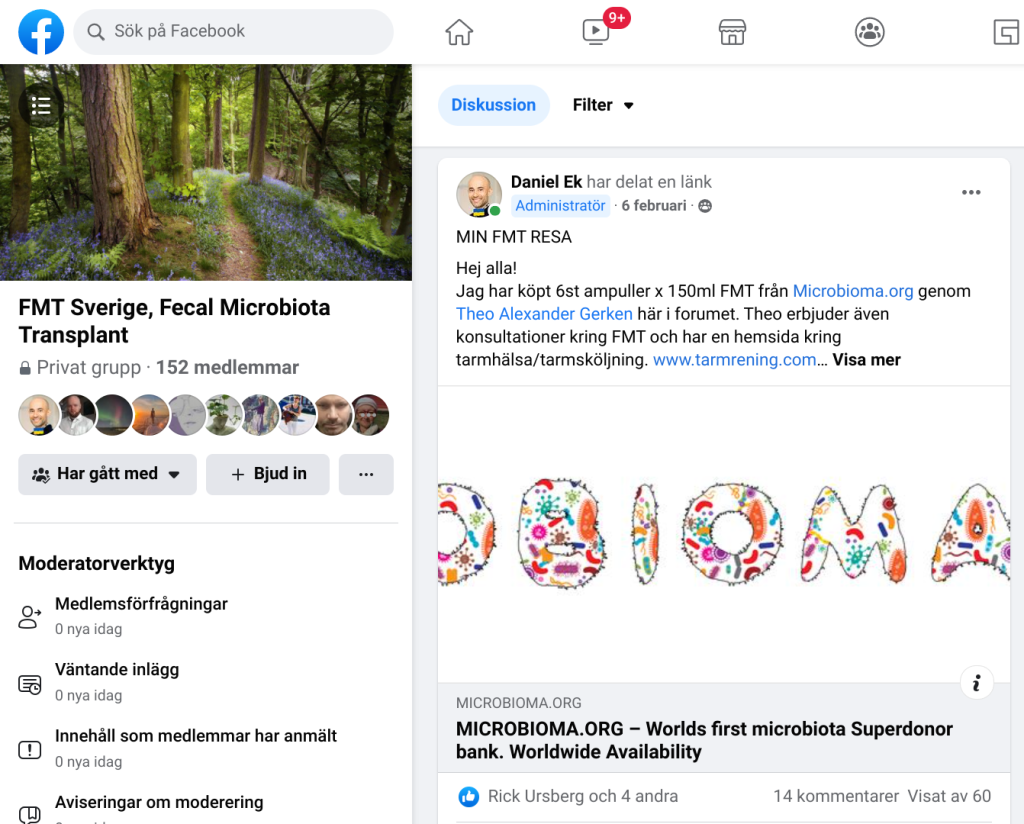Click the Facebook logo icon

[x=41, y=31]
